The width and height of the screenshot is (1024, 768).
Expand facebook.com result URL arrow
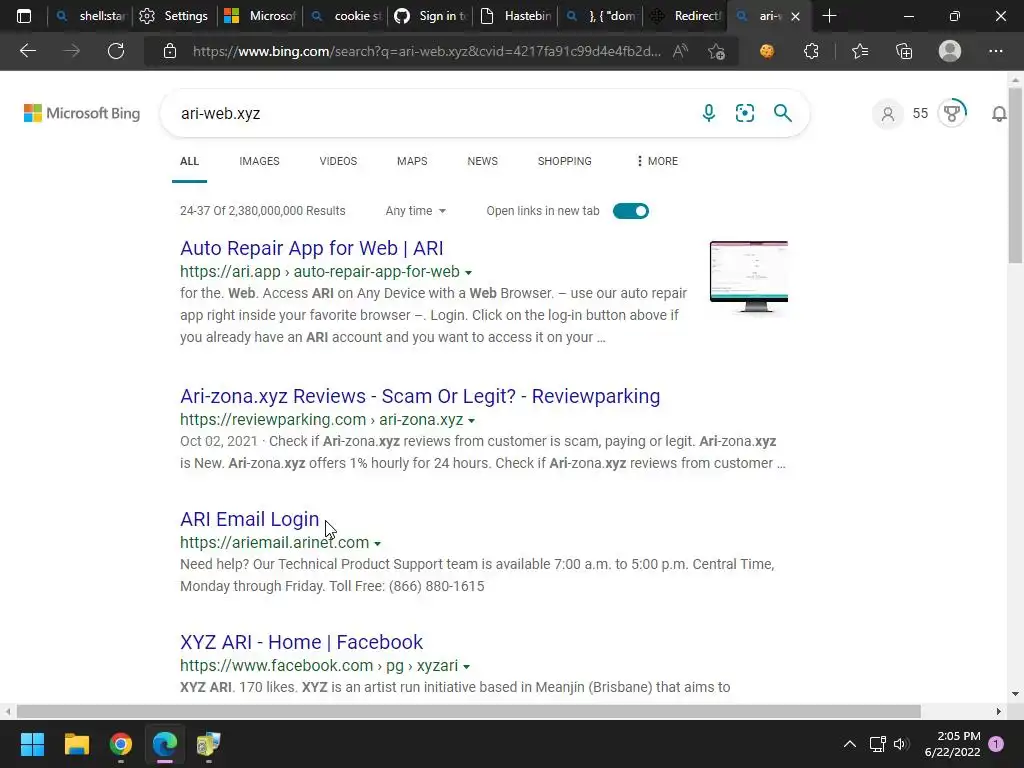[x=466, y=667]
